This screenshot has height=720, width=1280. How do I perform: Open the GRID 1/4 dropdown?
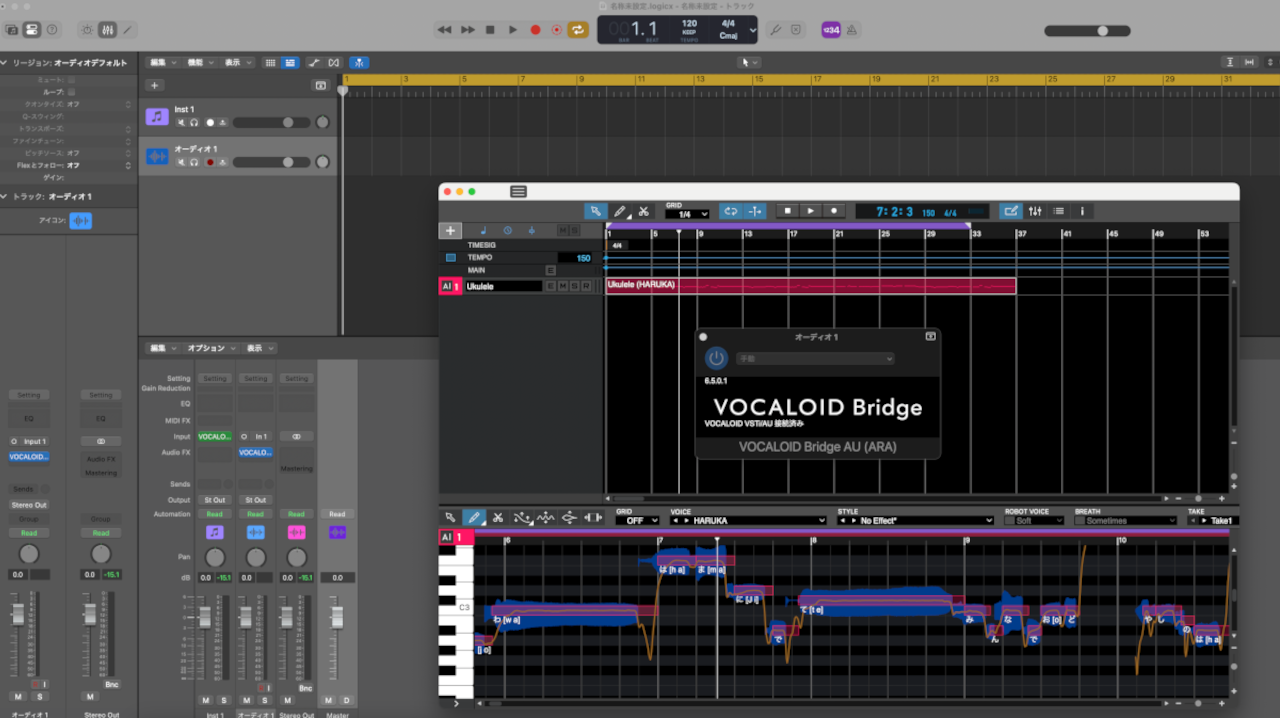tap(687, 214)
